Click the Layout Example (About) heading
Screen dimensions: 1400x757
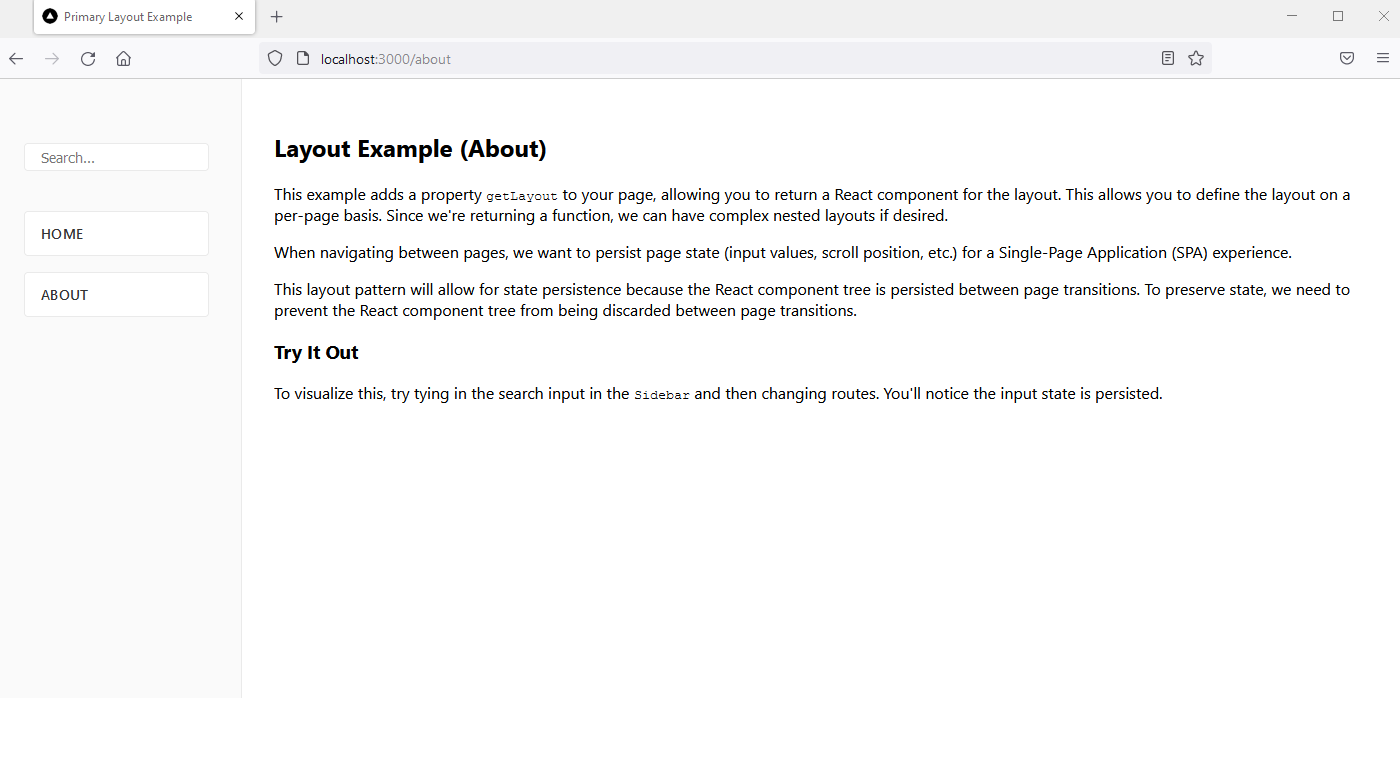[x=410, y=149]
